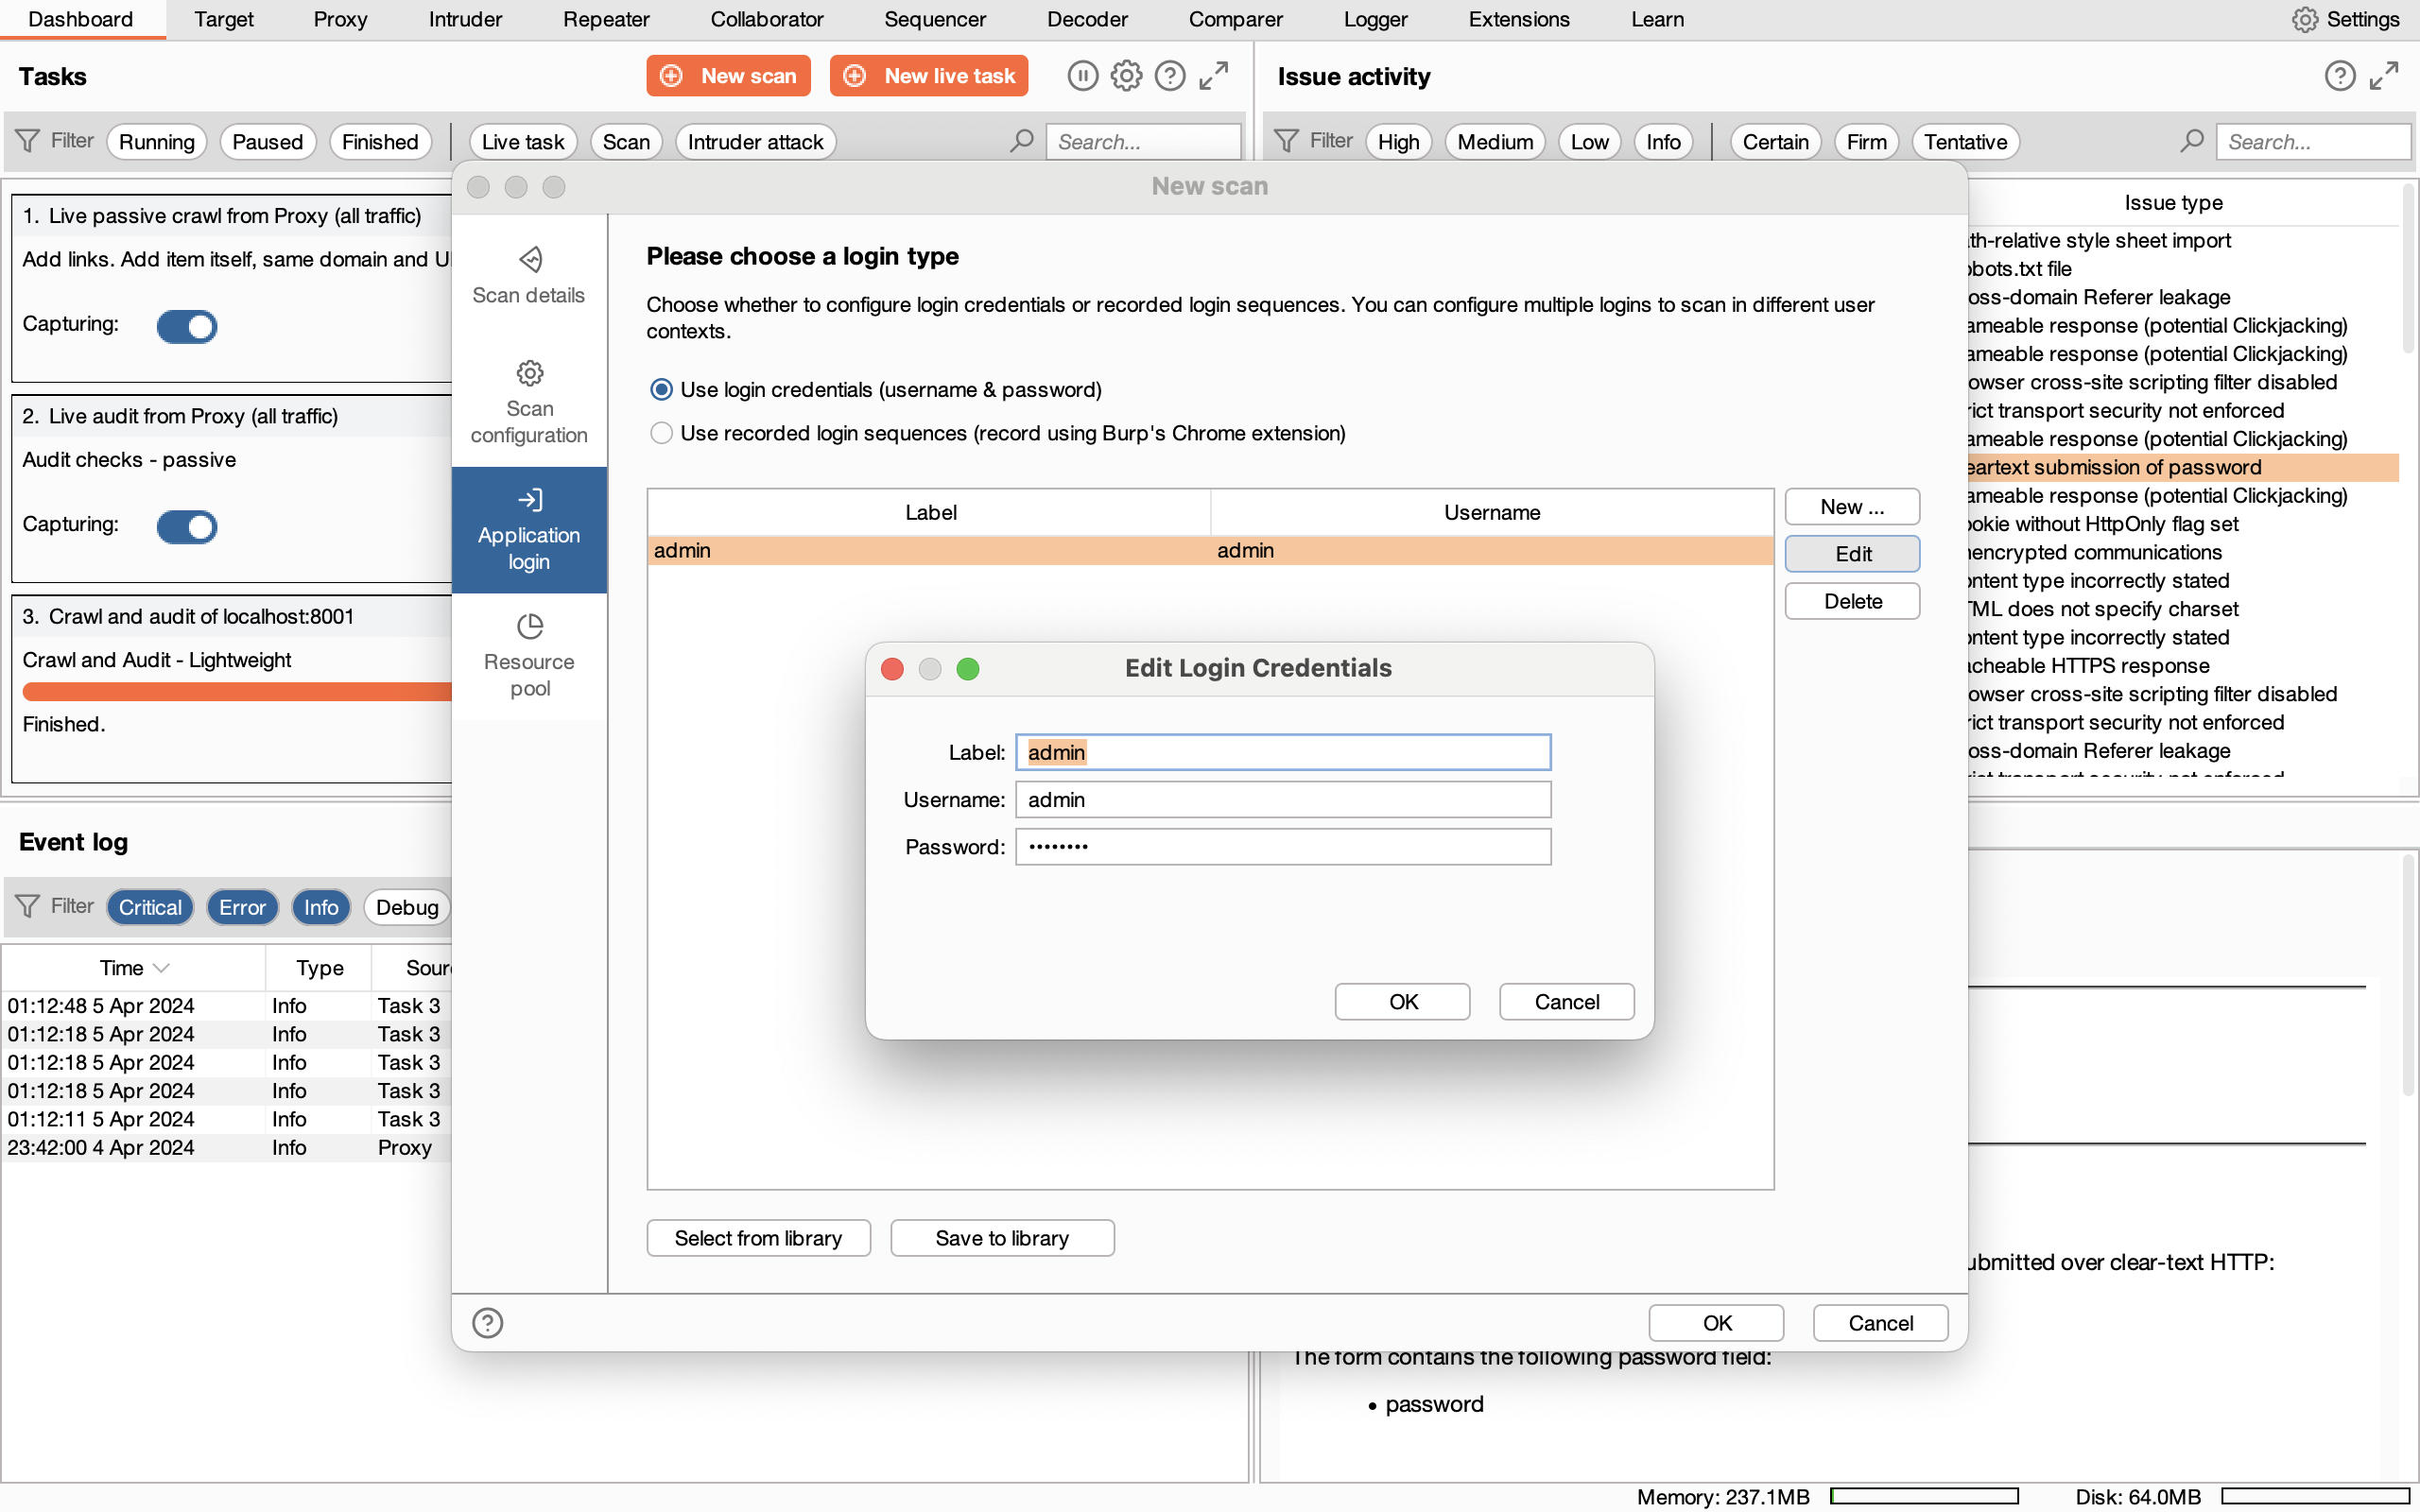The image size is (2420, 1512).
Task: Open the Scan configuration gear icon
Action: (x=529, y=371)
